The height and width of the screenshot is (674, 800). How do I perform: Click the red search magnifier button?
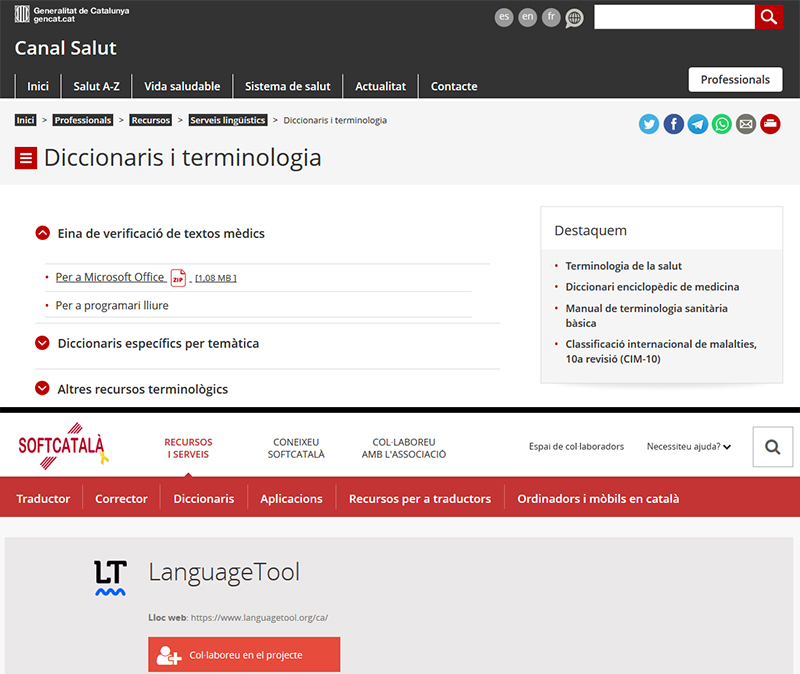tap(769, 17)
